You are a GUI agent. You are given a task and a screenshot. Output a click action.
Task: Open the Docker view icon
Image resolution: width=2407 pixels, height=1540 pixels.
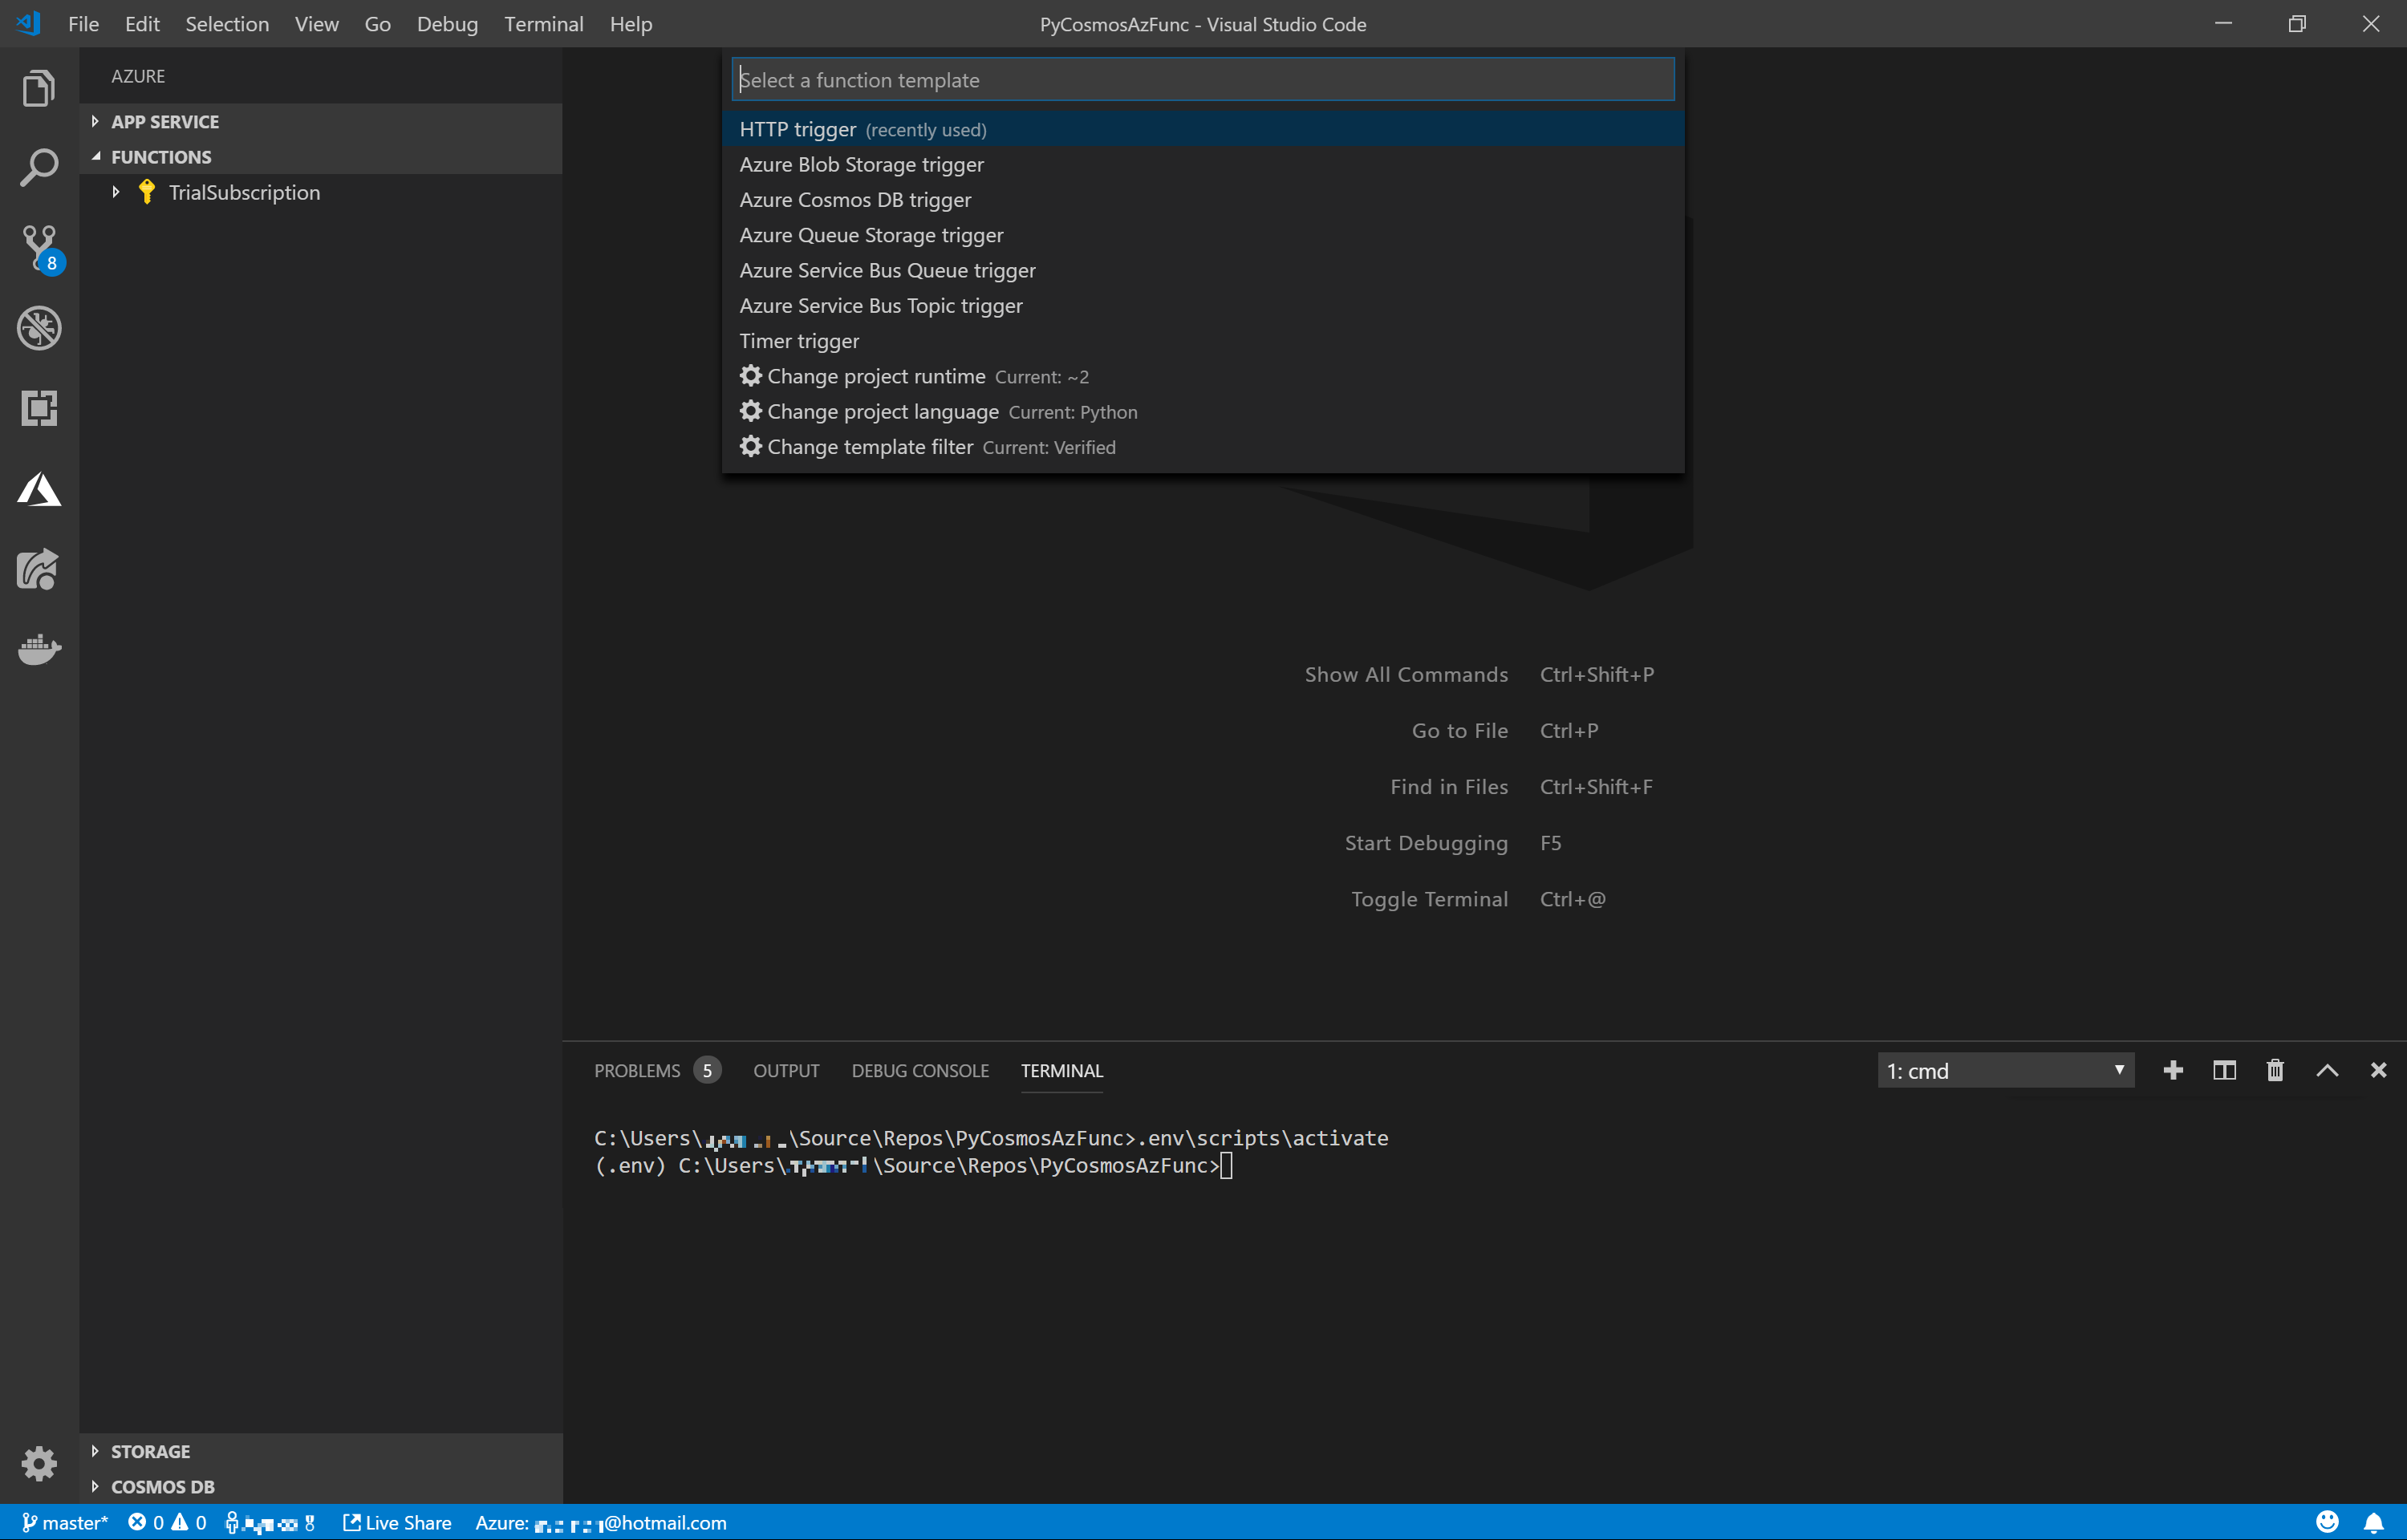pos(39,649)
